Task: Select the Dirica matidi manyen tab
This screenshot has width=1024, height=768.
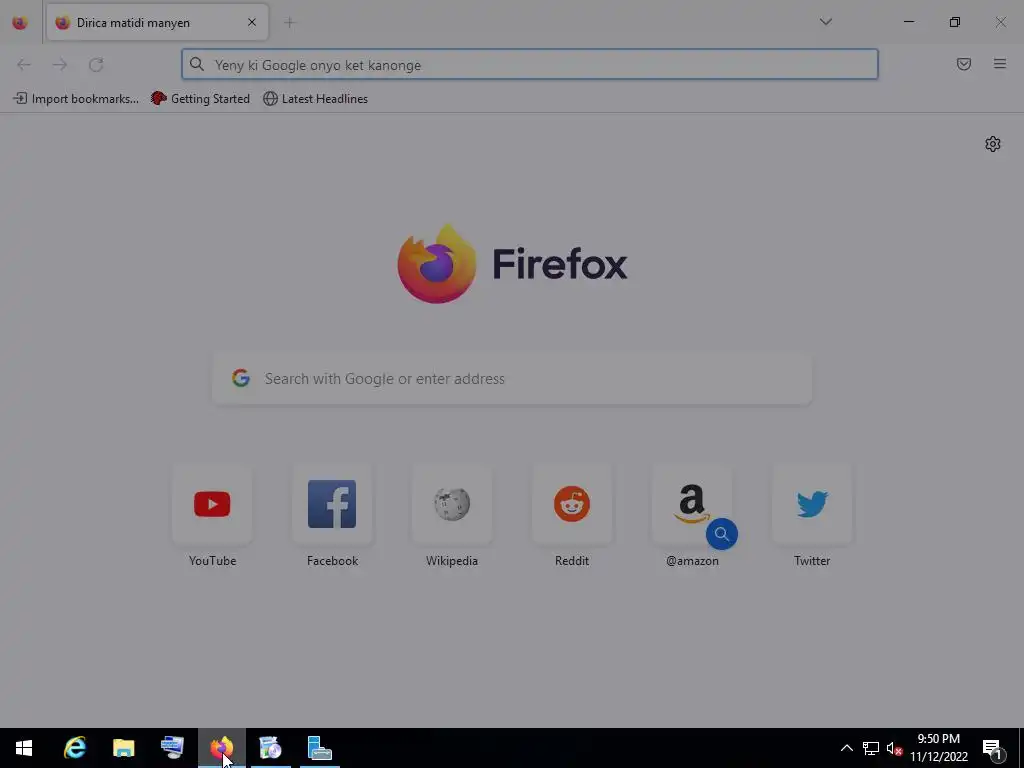Action: [157, 23]
